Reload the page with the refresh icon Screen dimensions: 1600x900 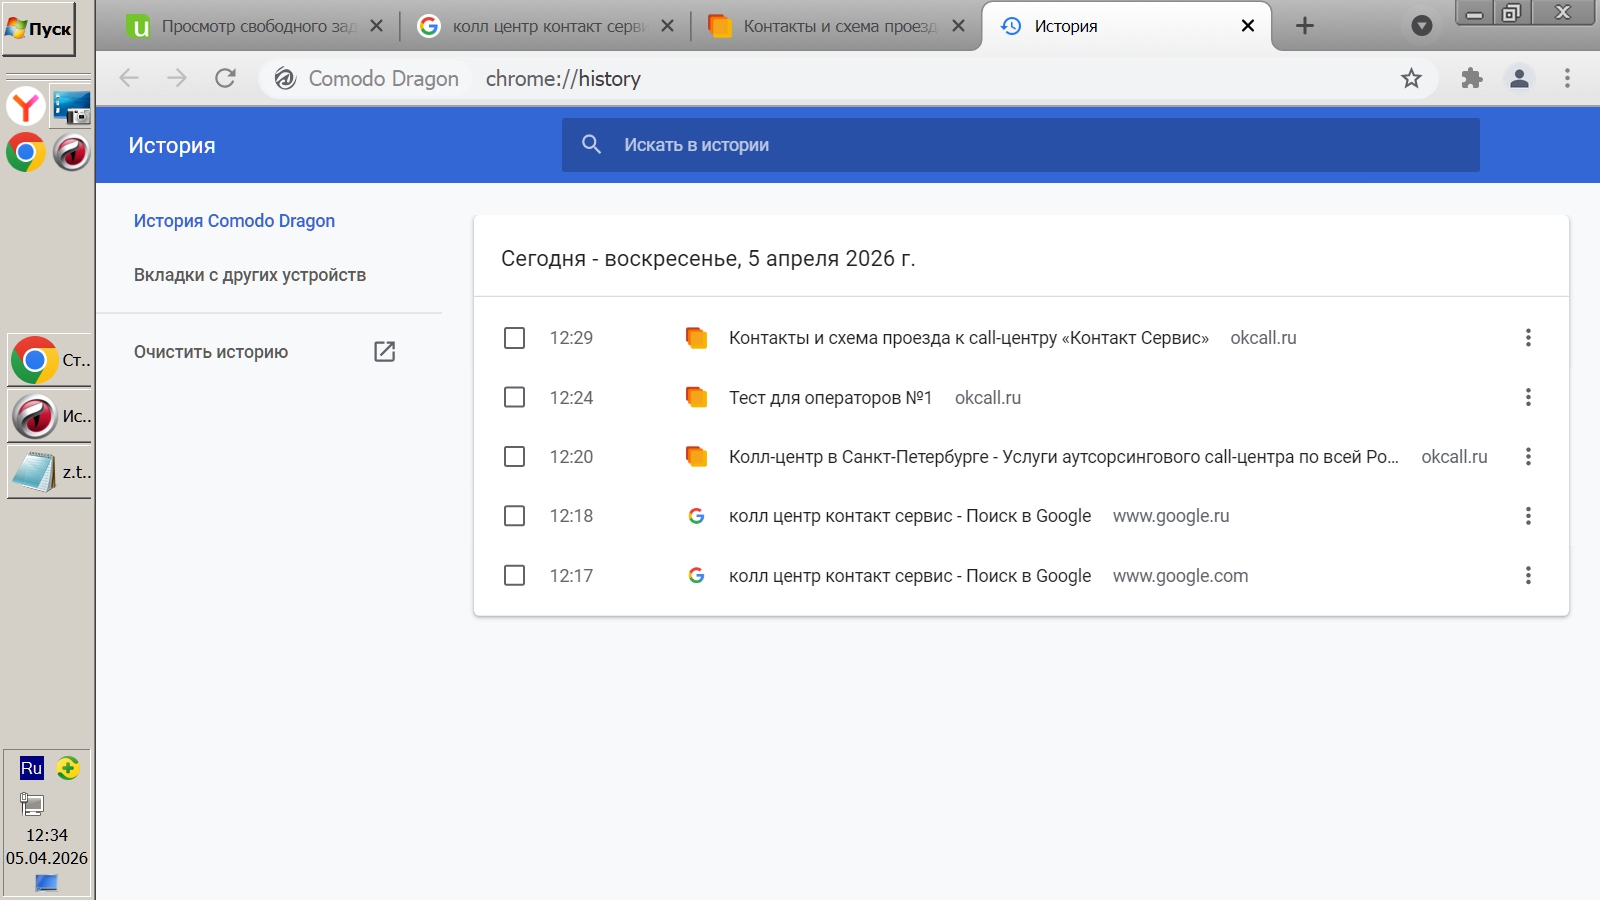click(x=226, y=78)
